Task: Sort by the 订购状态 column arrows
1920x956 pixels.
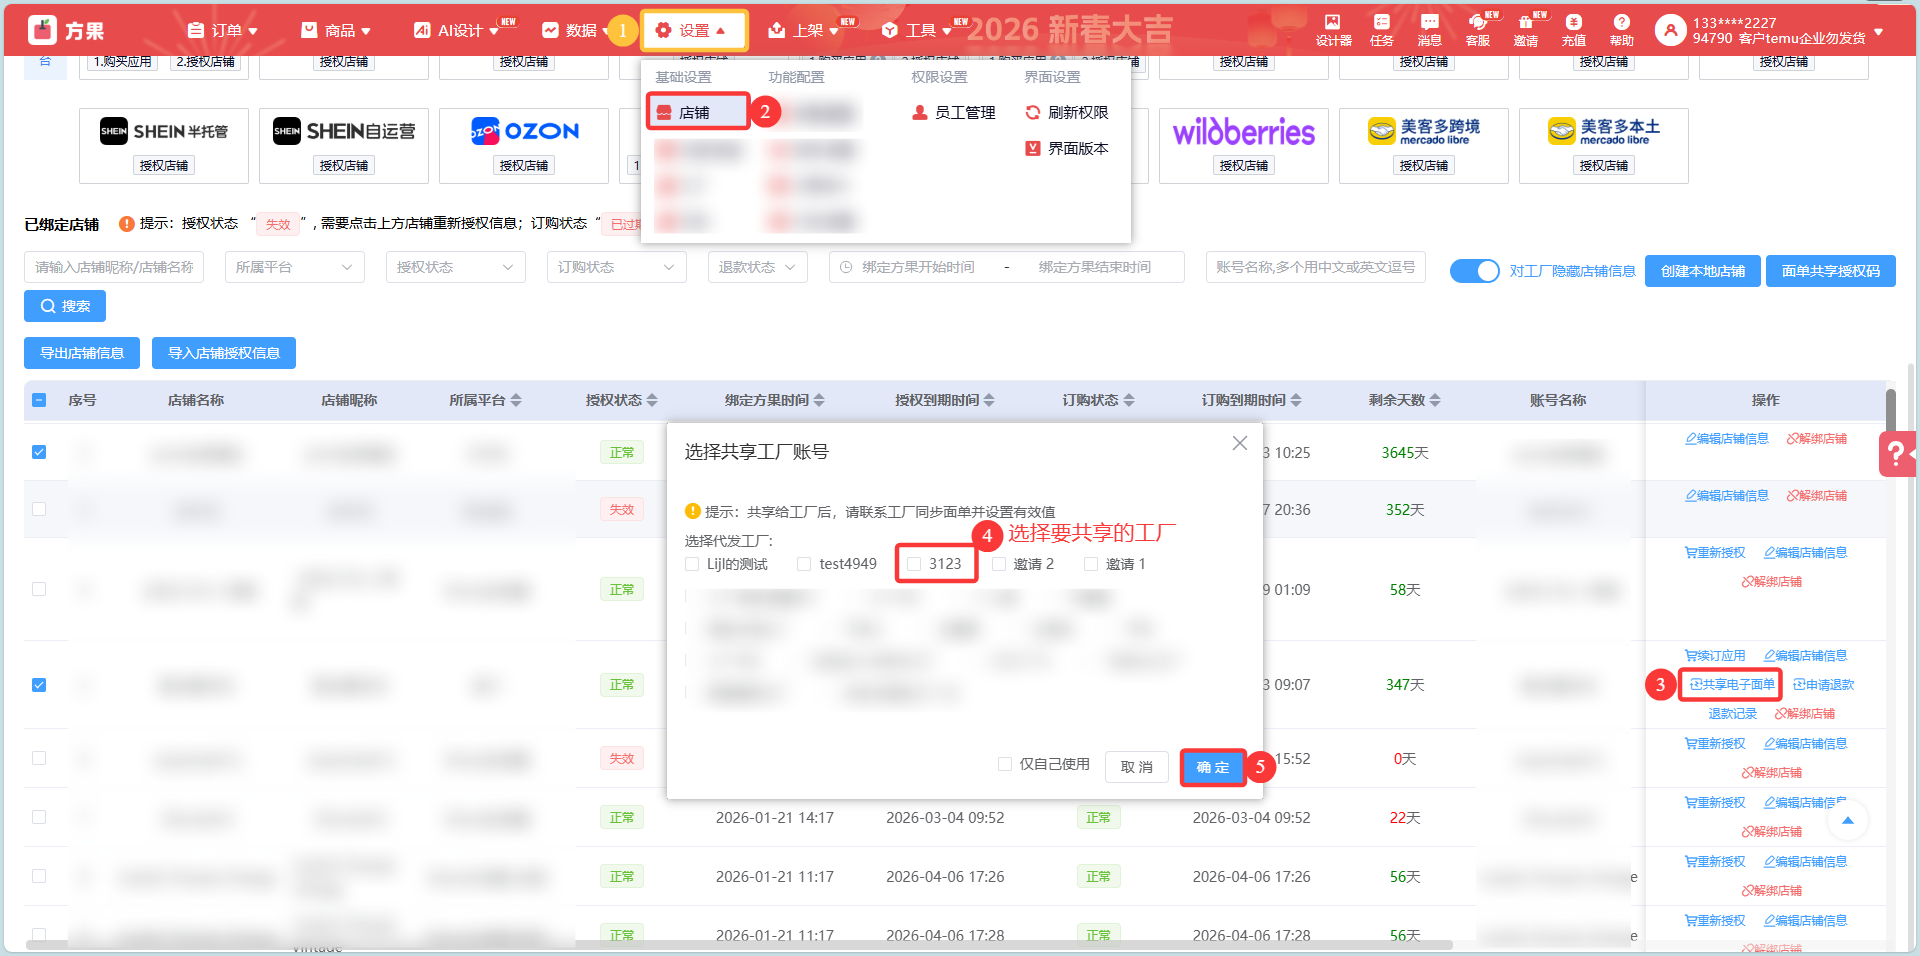Action: click(1129, 400)
